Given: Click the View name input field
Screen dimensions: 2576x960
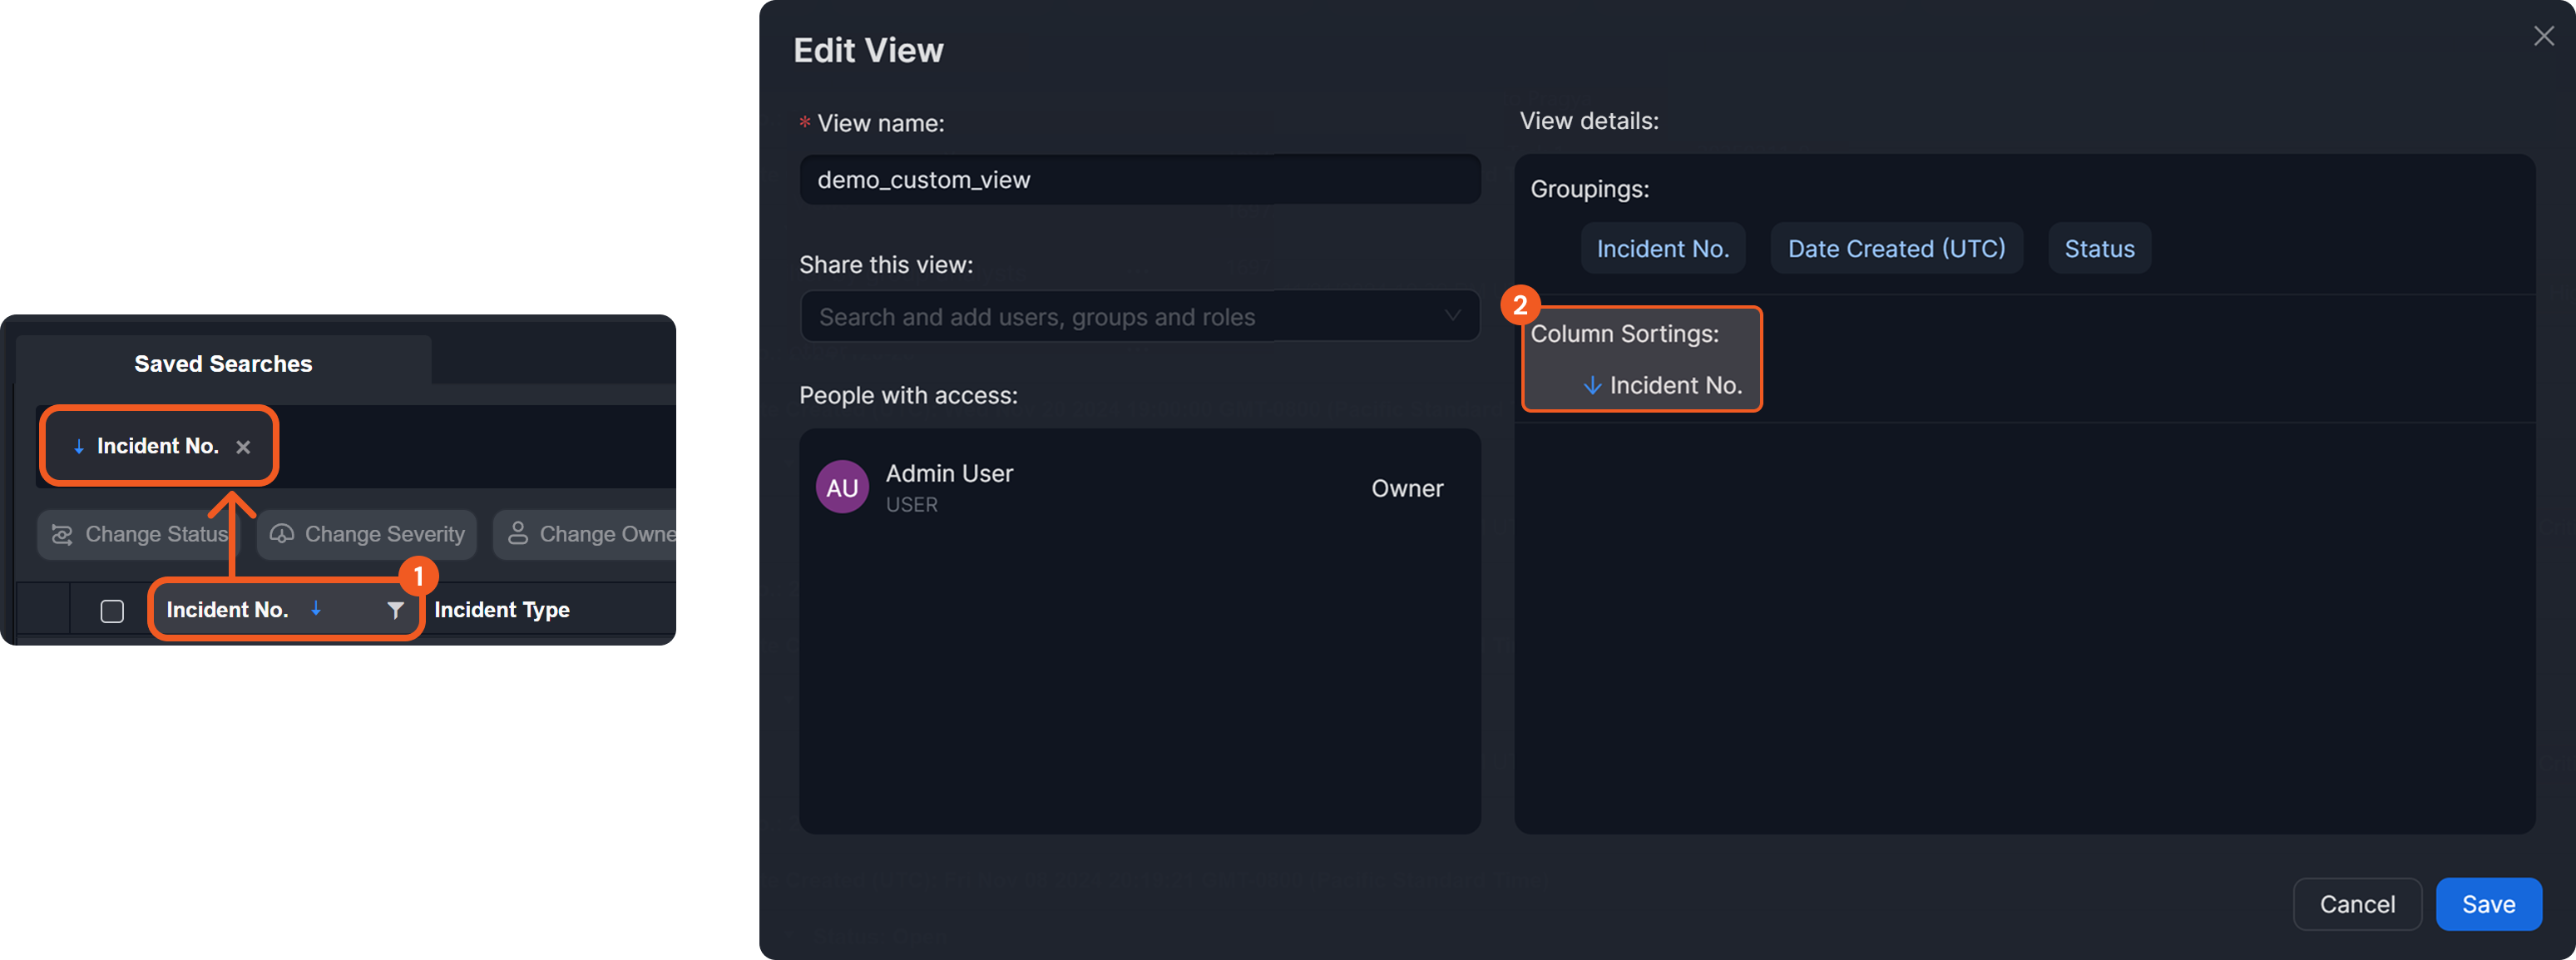Looking at the screenshot, I should point(1139,180).
